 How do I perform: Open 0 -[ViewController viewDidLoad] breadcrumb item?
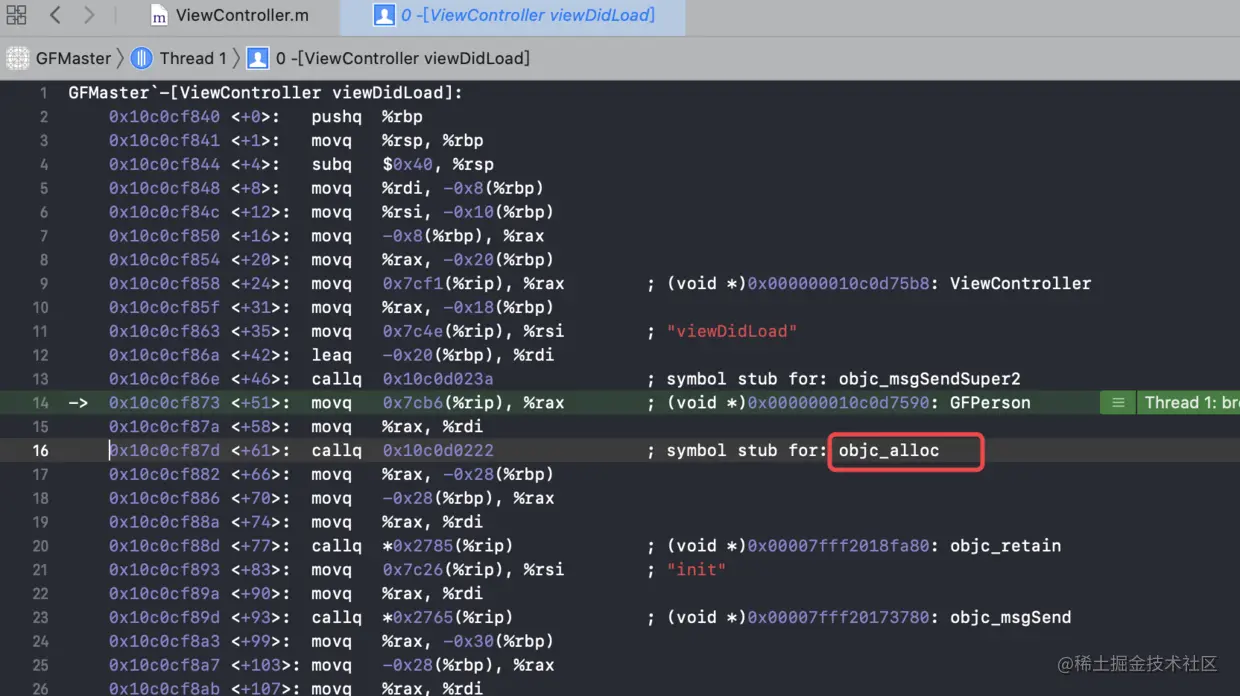pyautogui.click(x=402, y=58)
